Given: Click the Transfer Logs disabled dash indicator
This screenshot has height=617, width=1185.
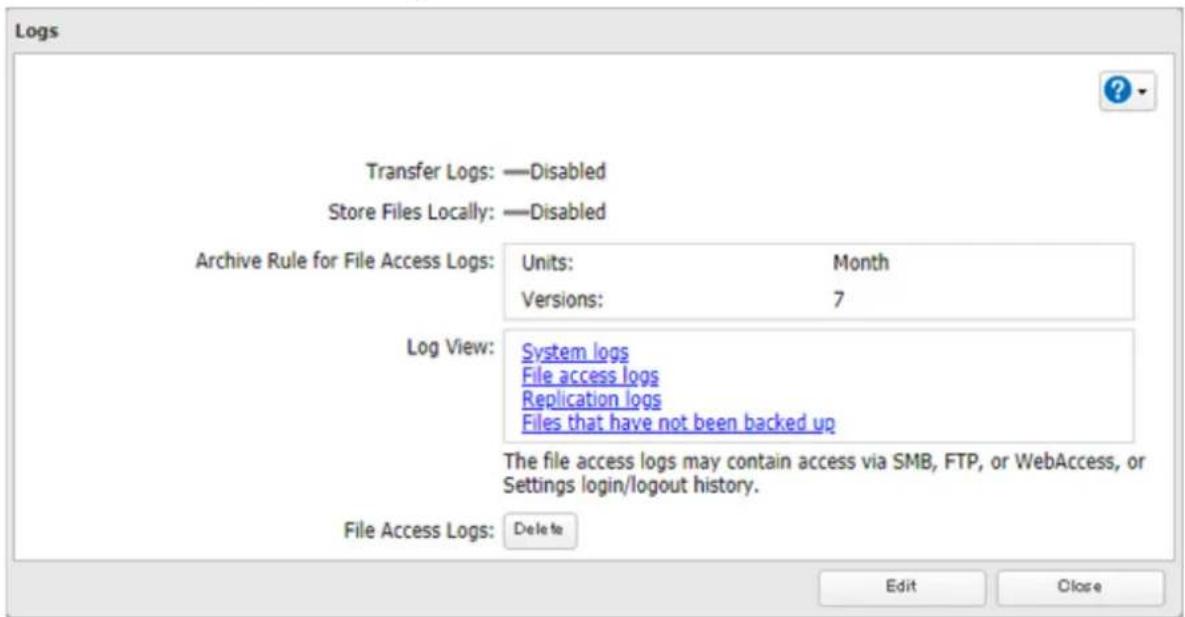Looking at the screenshot, I should (516, 172).
